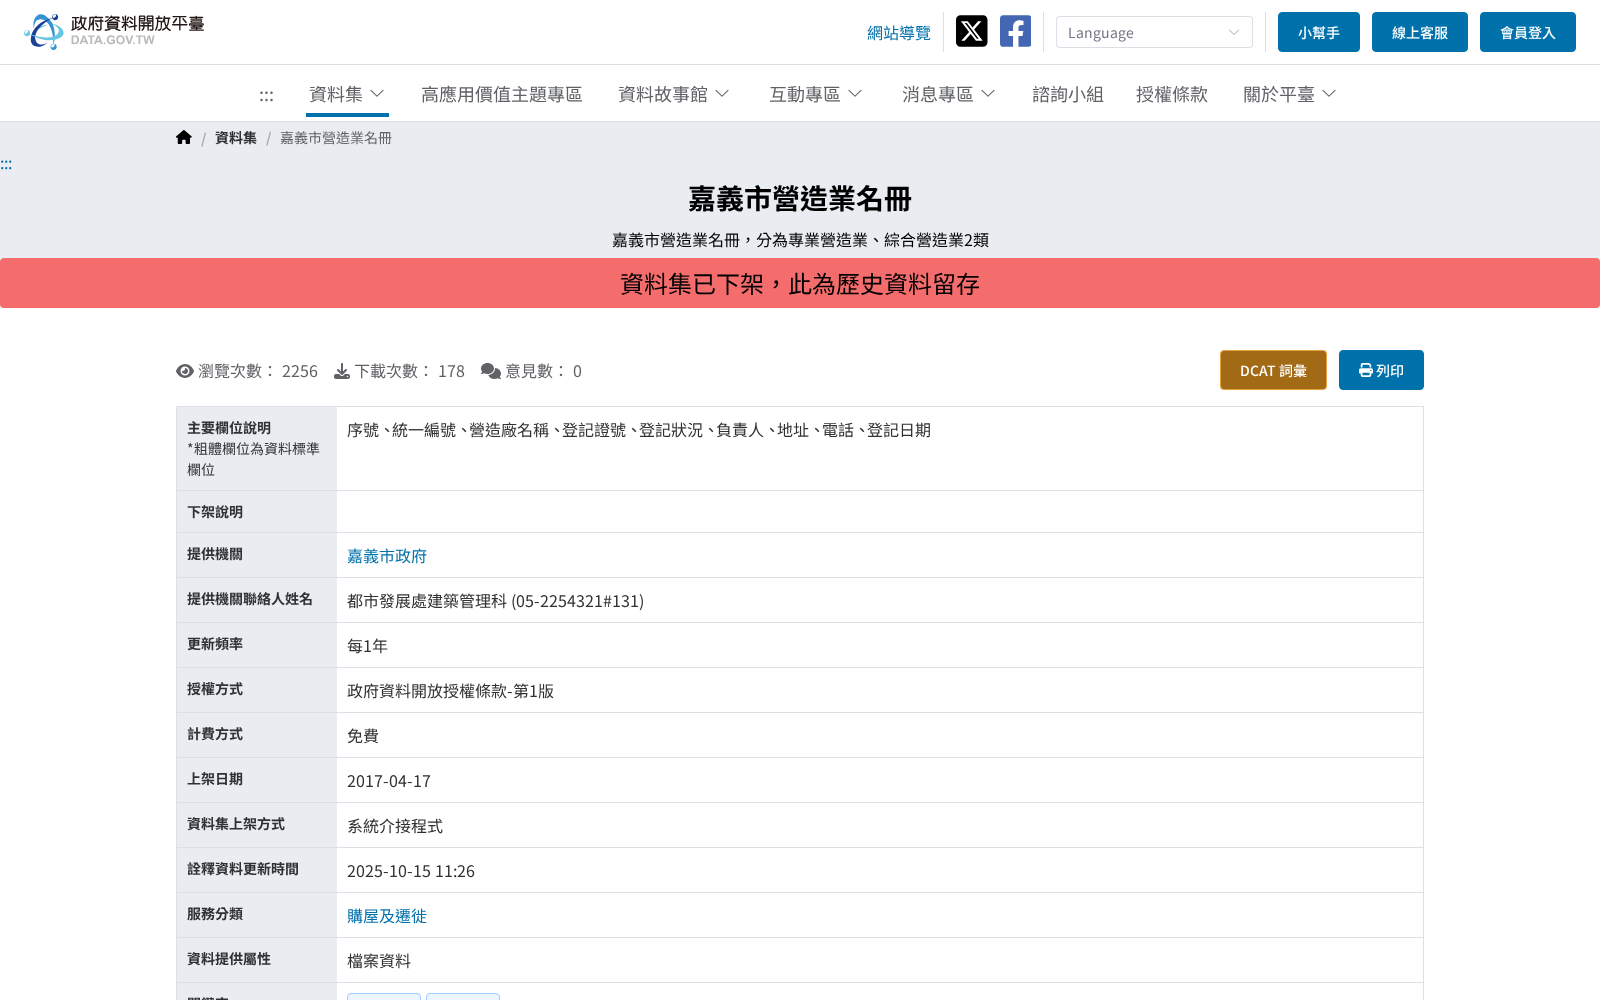Open the 授權條款 menu item

[1172, 94]
